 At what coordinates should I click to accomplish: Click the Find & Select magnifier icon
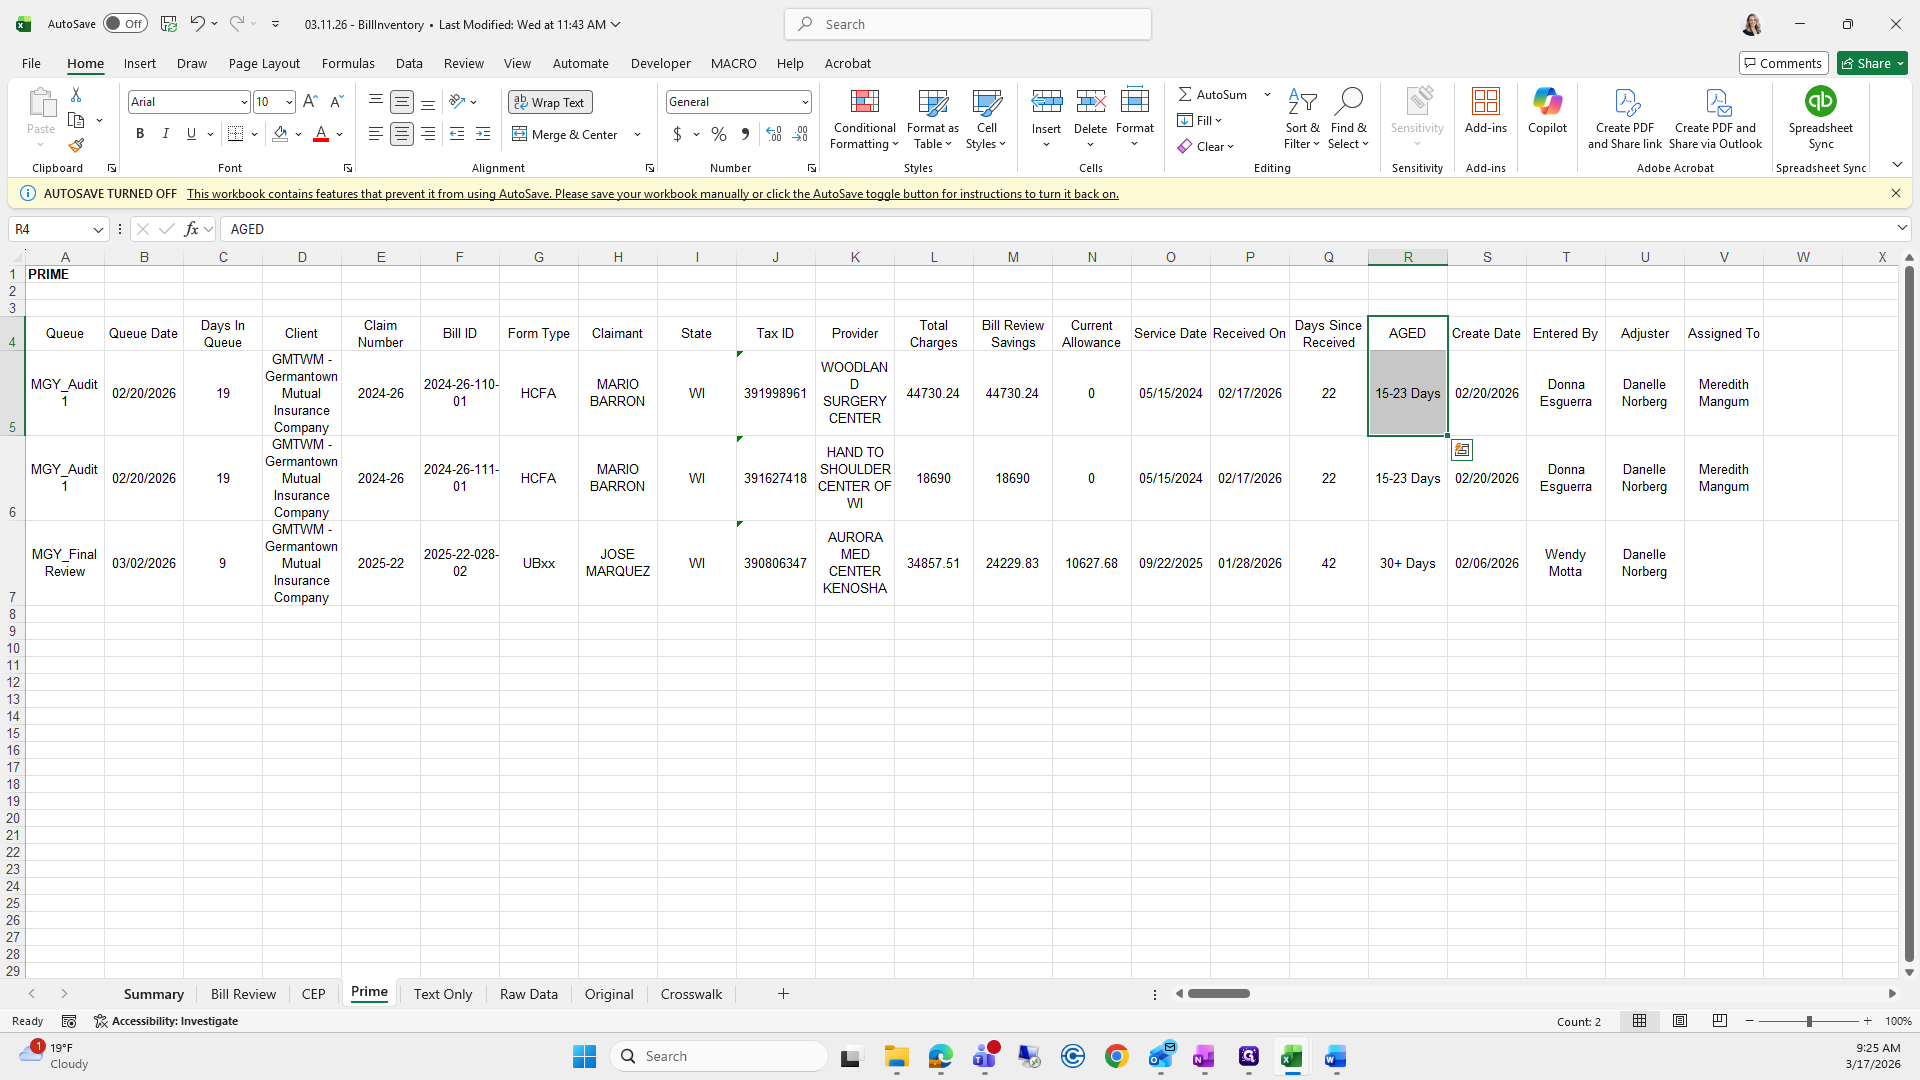tap(1348, 102)
